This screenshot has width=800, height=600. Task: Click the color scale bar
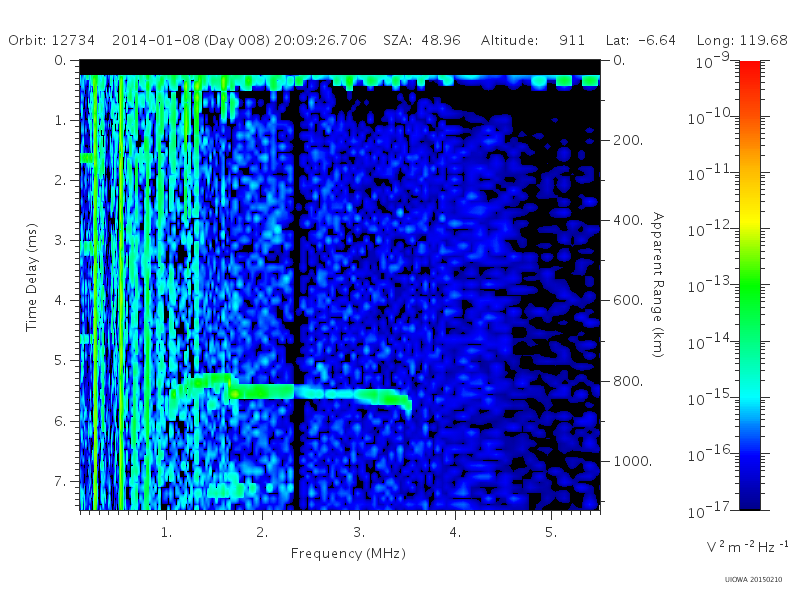pos(749,285)
